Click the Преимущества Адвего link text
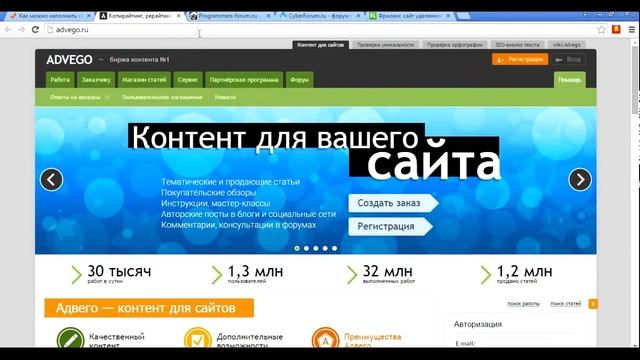640x360 pixels. pos(372,341)
